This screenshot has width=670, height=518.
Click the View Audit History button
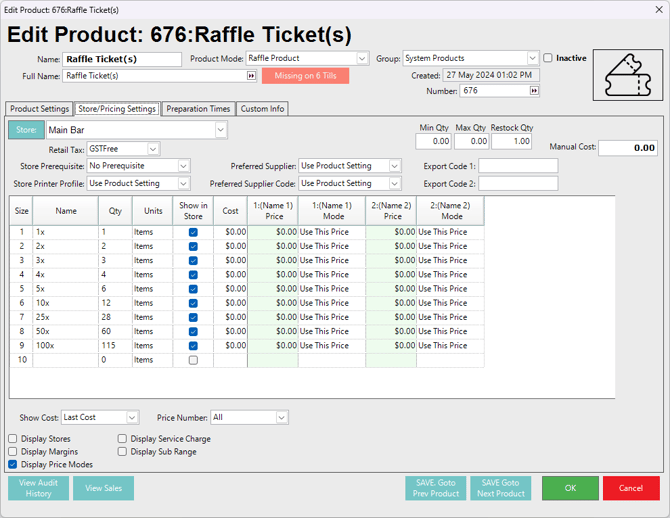pos(39,488)
